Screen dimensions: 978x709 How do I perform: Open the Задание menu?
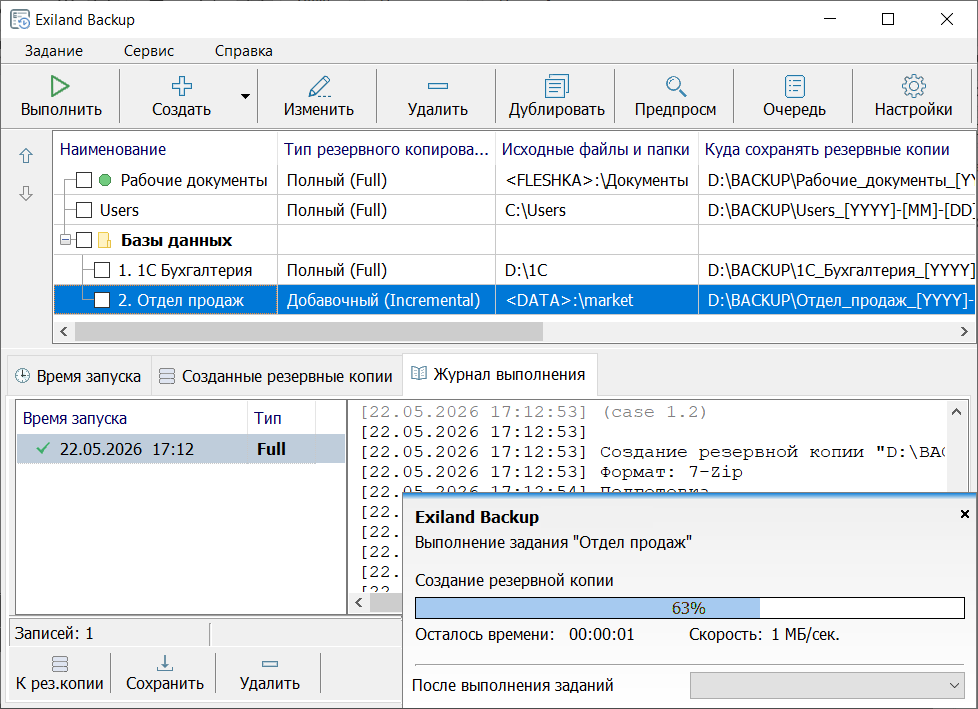click(54, 51)
